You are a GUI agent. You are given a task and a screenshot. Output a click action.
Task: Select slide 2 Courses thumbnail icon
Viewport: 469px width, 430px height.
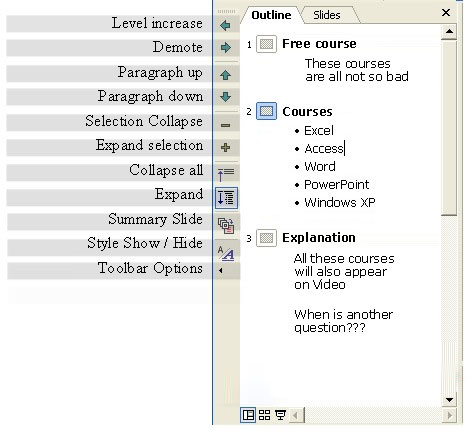coord(266,111)
